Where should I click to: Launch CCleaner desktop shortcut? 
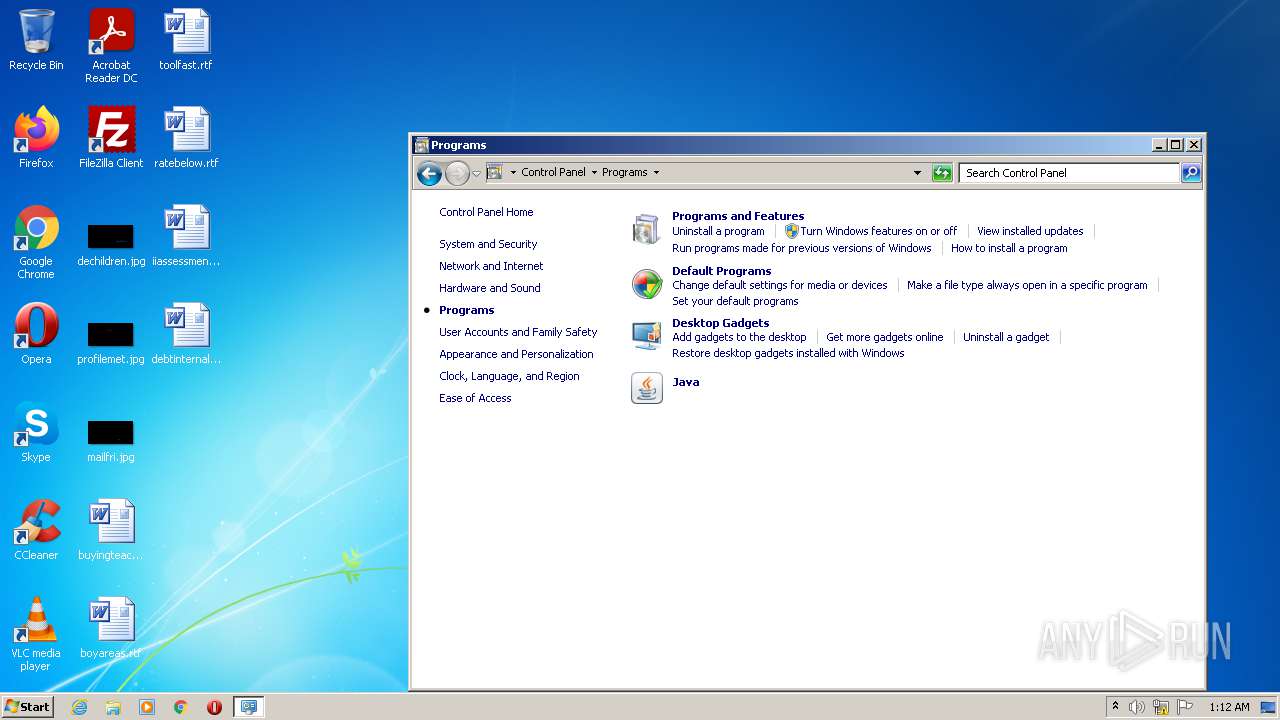click(36, 530)
